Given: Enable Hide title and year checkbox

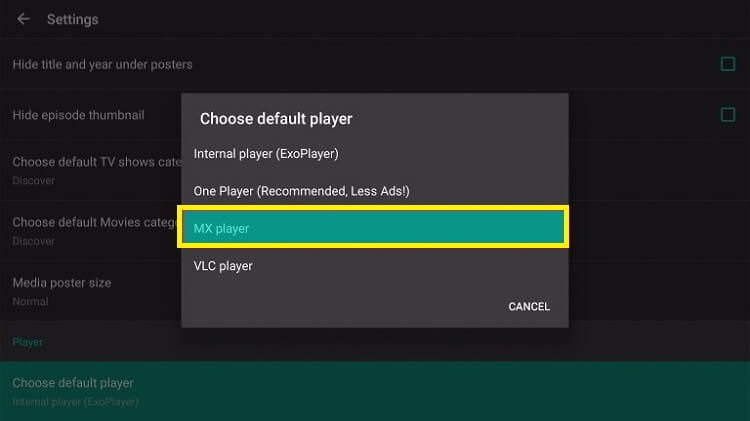Looking at the screenshot, I should [728, 64].
